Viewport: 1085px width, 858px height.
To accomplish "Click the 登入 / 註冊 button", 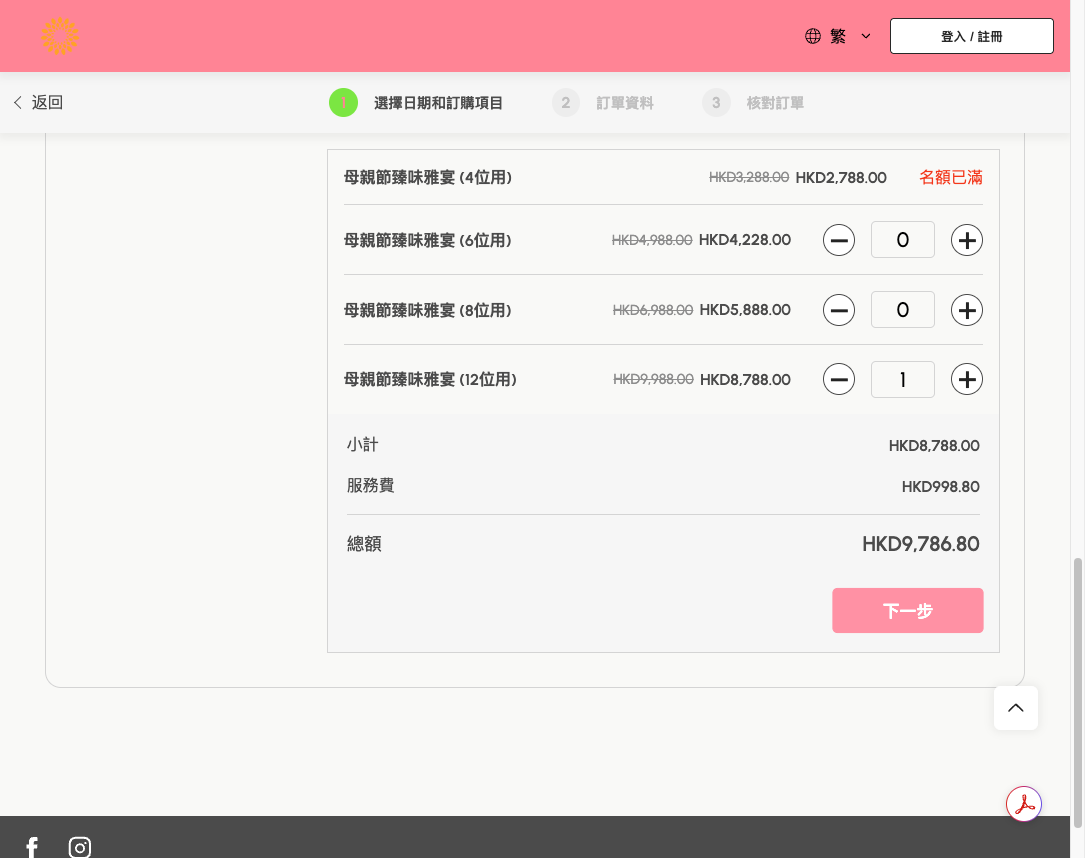I will pyautogui.click(x=972, y=36).
